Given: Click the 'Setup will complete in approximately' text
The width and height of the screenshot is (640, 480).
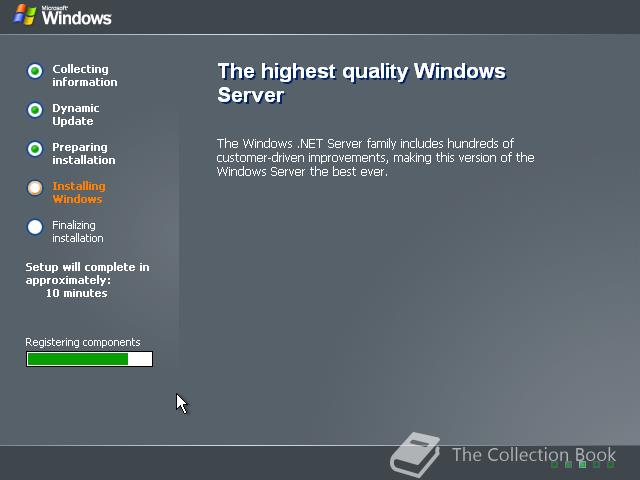Looking at the screenshot, I should click(x=87, y=273).
